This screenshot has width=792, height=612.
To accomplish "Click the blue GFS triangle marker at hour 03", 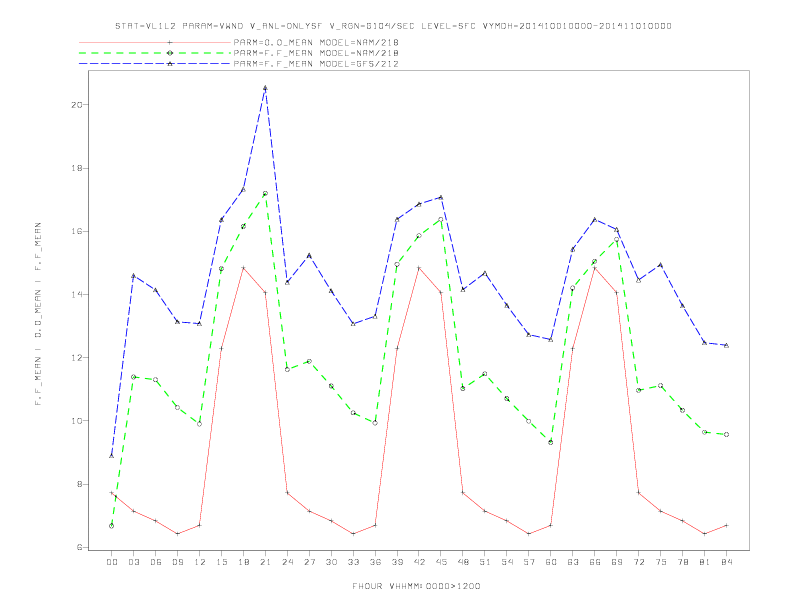I will point(133,276).
